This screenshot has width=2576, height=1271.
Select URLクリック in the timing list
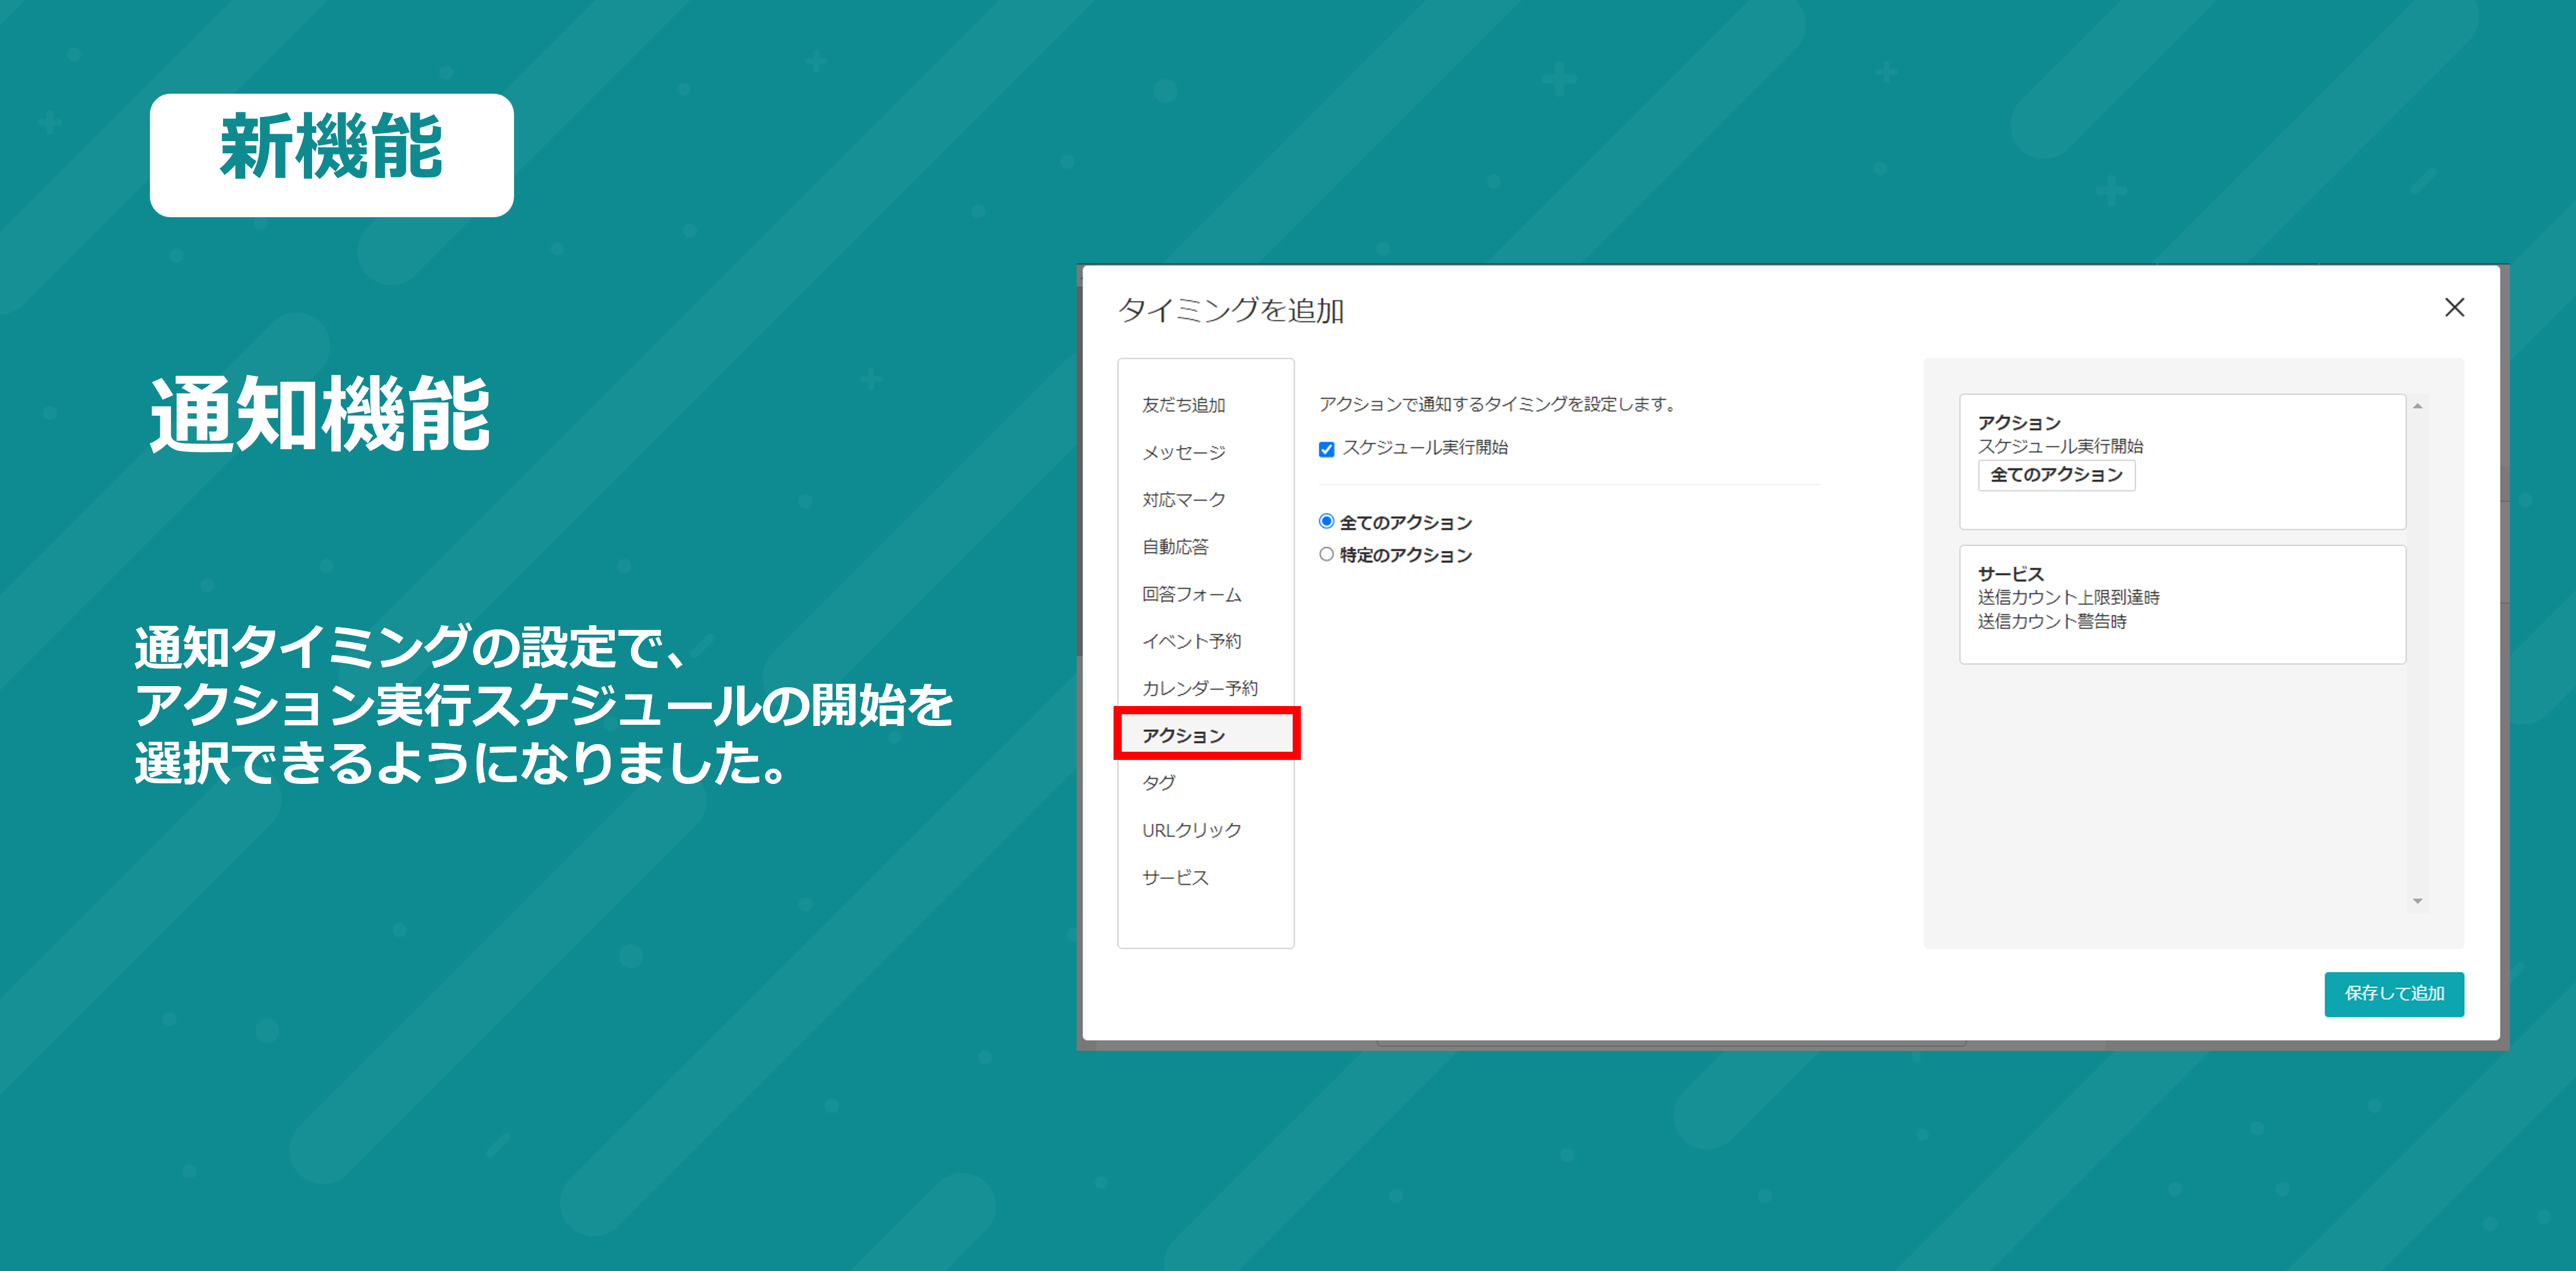click(x=1192, y=830)
